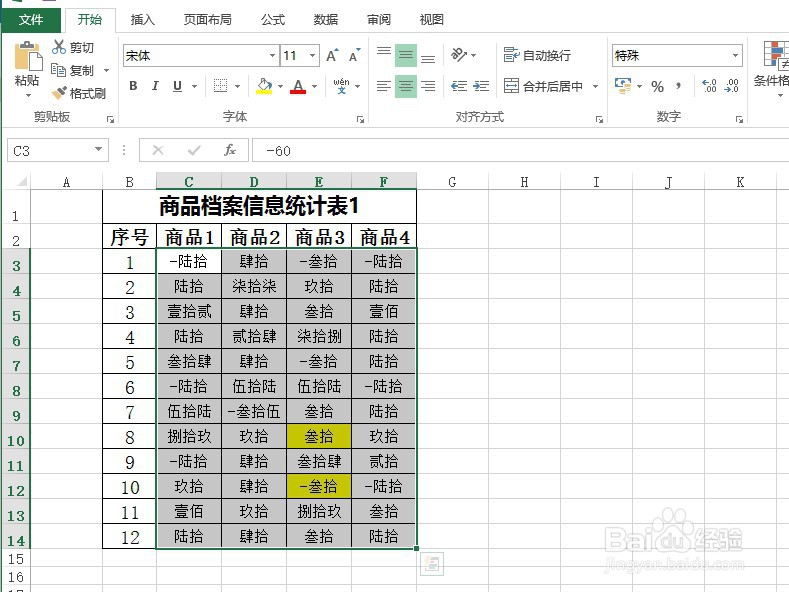Click the text orientation icon
789x592 pixels.
click(x=459, y=54)
